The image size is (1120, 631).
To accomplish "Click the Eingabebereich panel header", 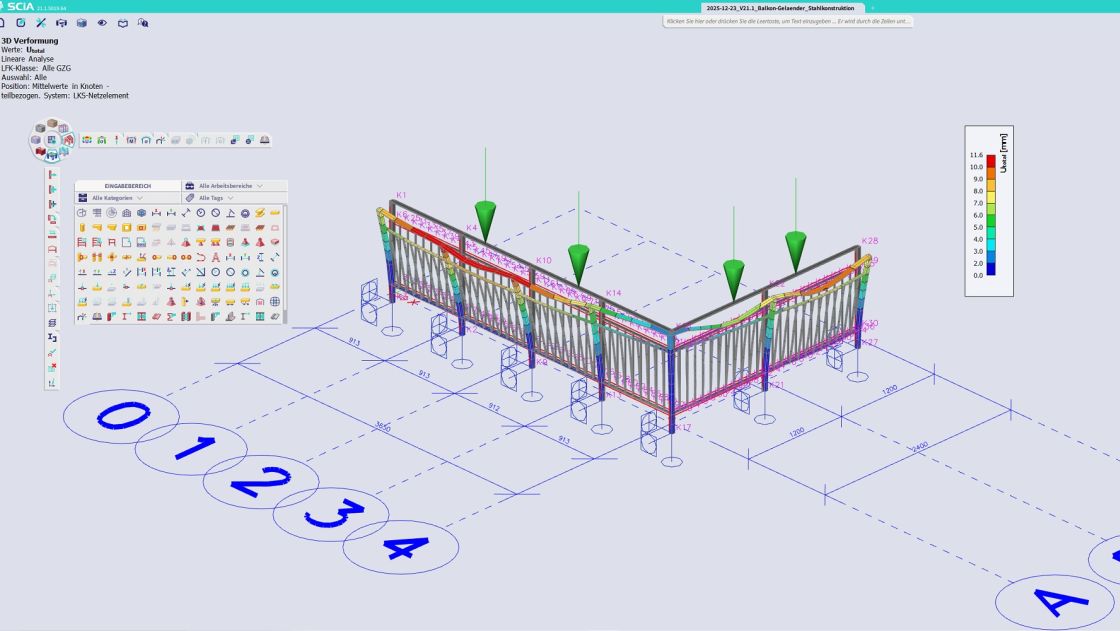I will pyautogui.click(x=127, y=186).
